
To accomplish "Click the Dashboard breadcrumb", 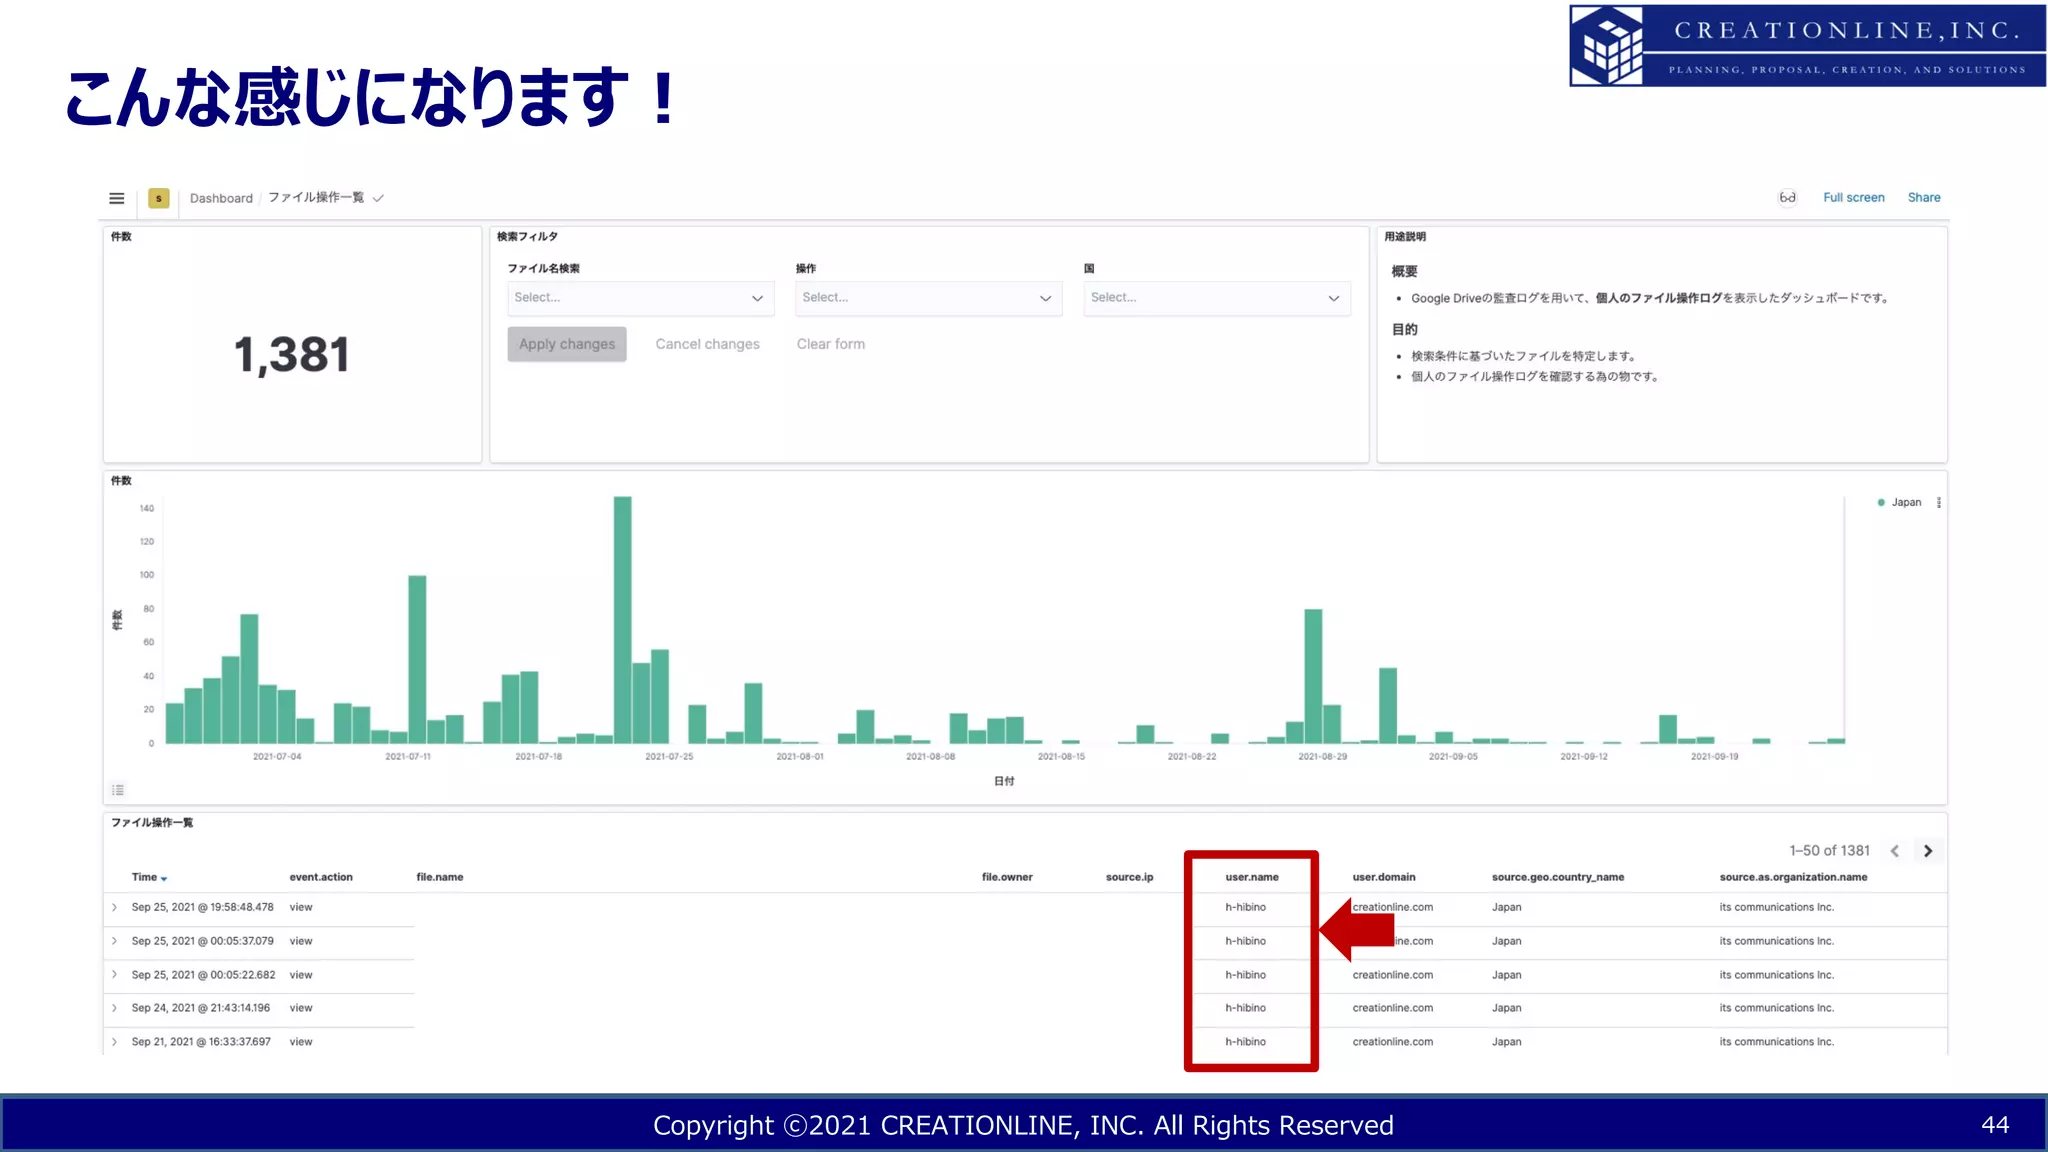I will 221,198.
